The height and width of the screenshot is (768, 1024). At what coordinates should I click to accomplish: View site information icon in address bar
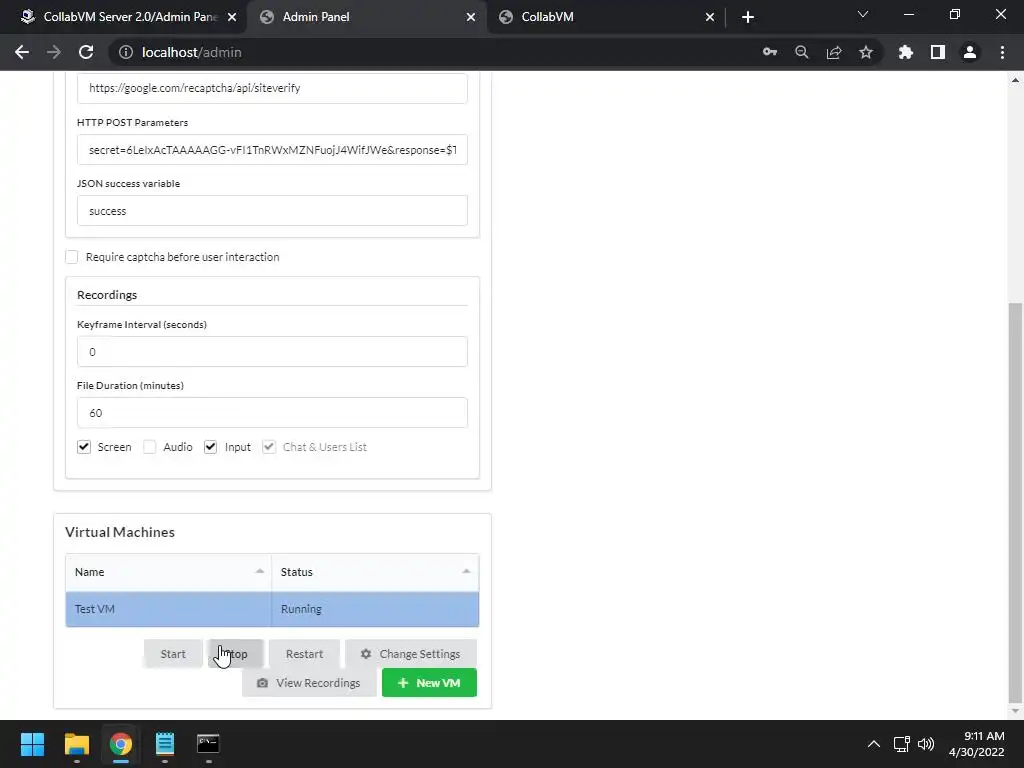coord(125,52)
